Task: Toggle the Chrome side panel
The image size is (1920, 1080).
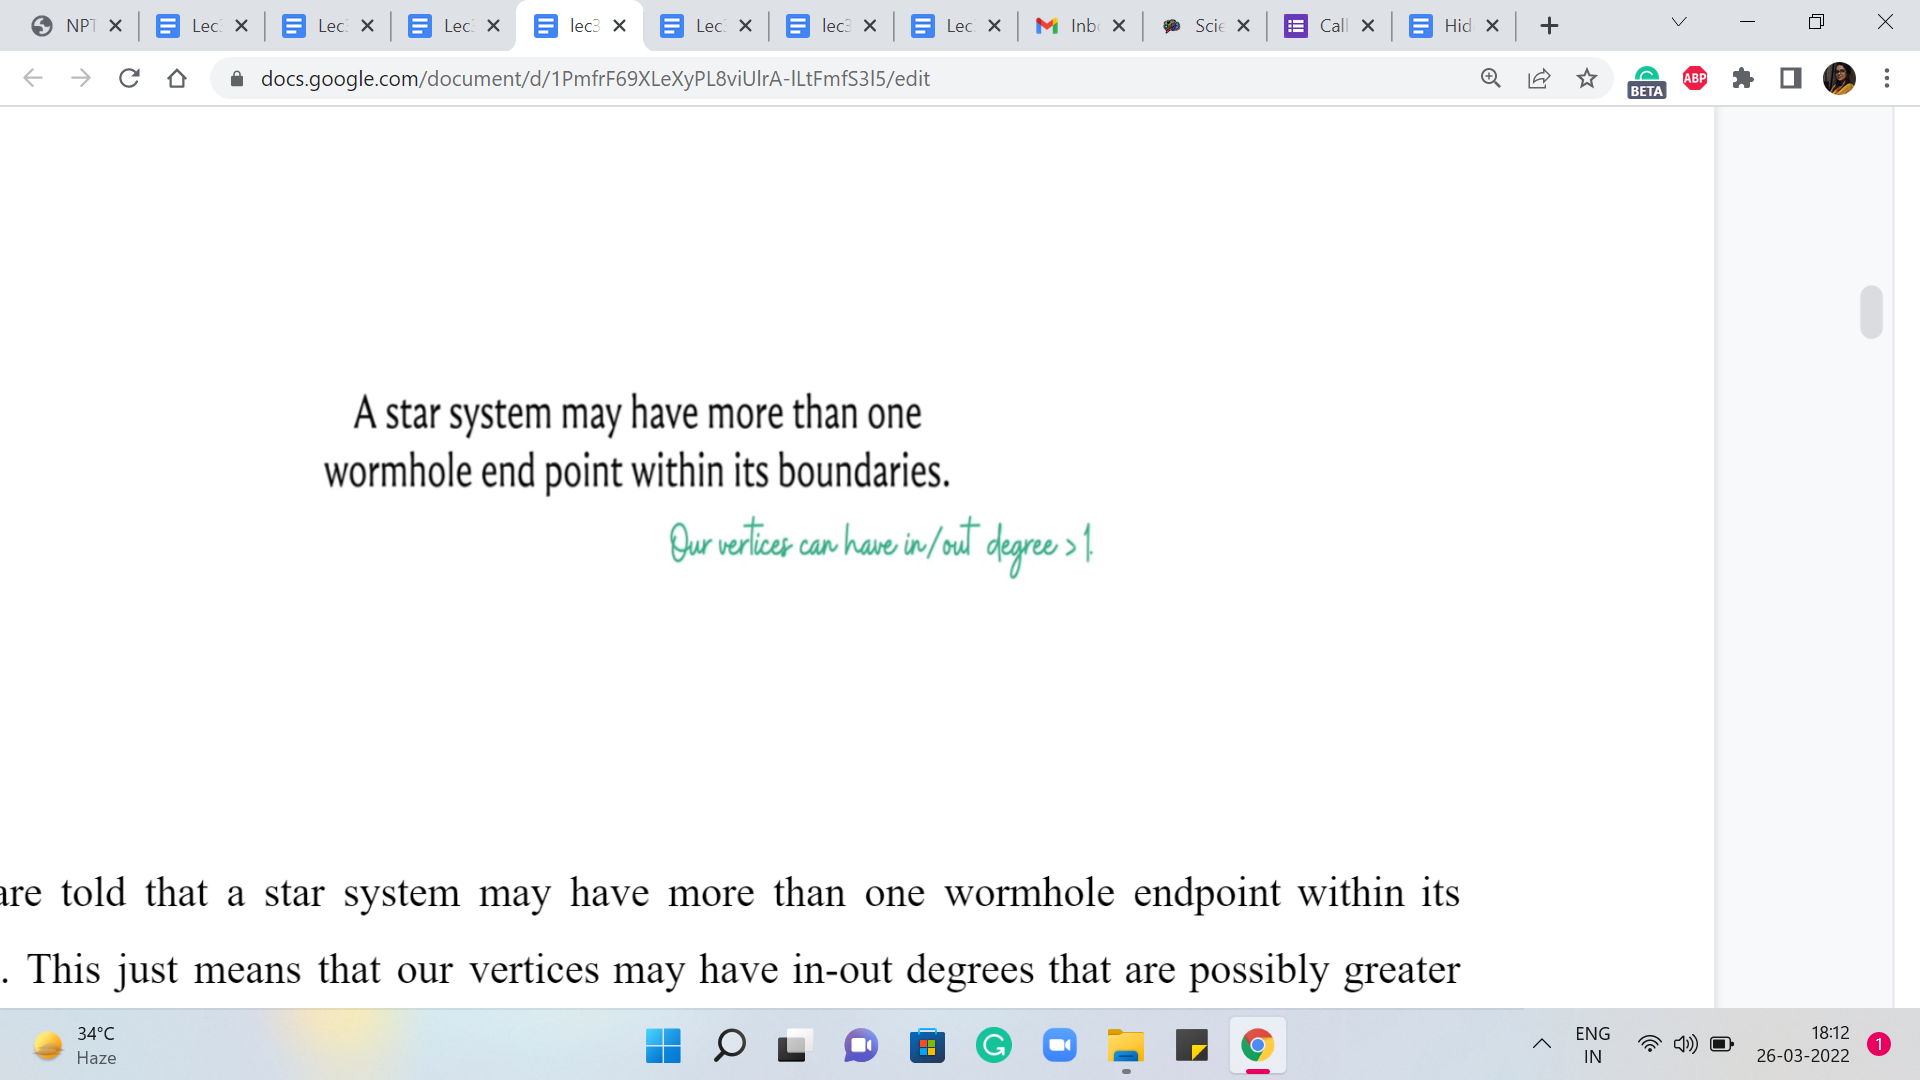Action: (1791, 78)
